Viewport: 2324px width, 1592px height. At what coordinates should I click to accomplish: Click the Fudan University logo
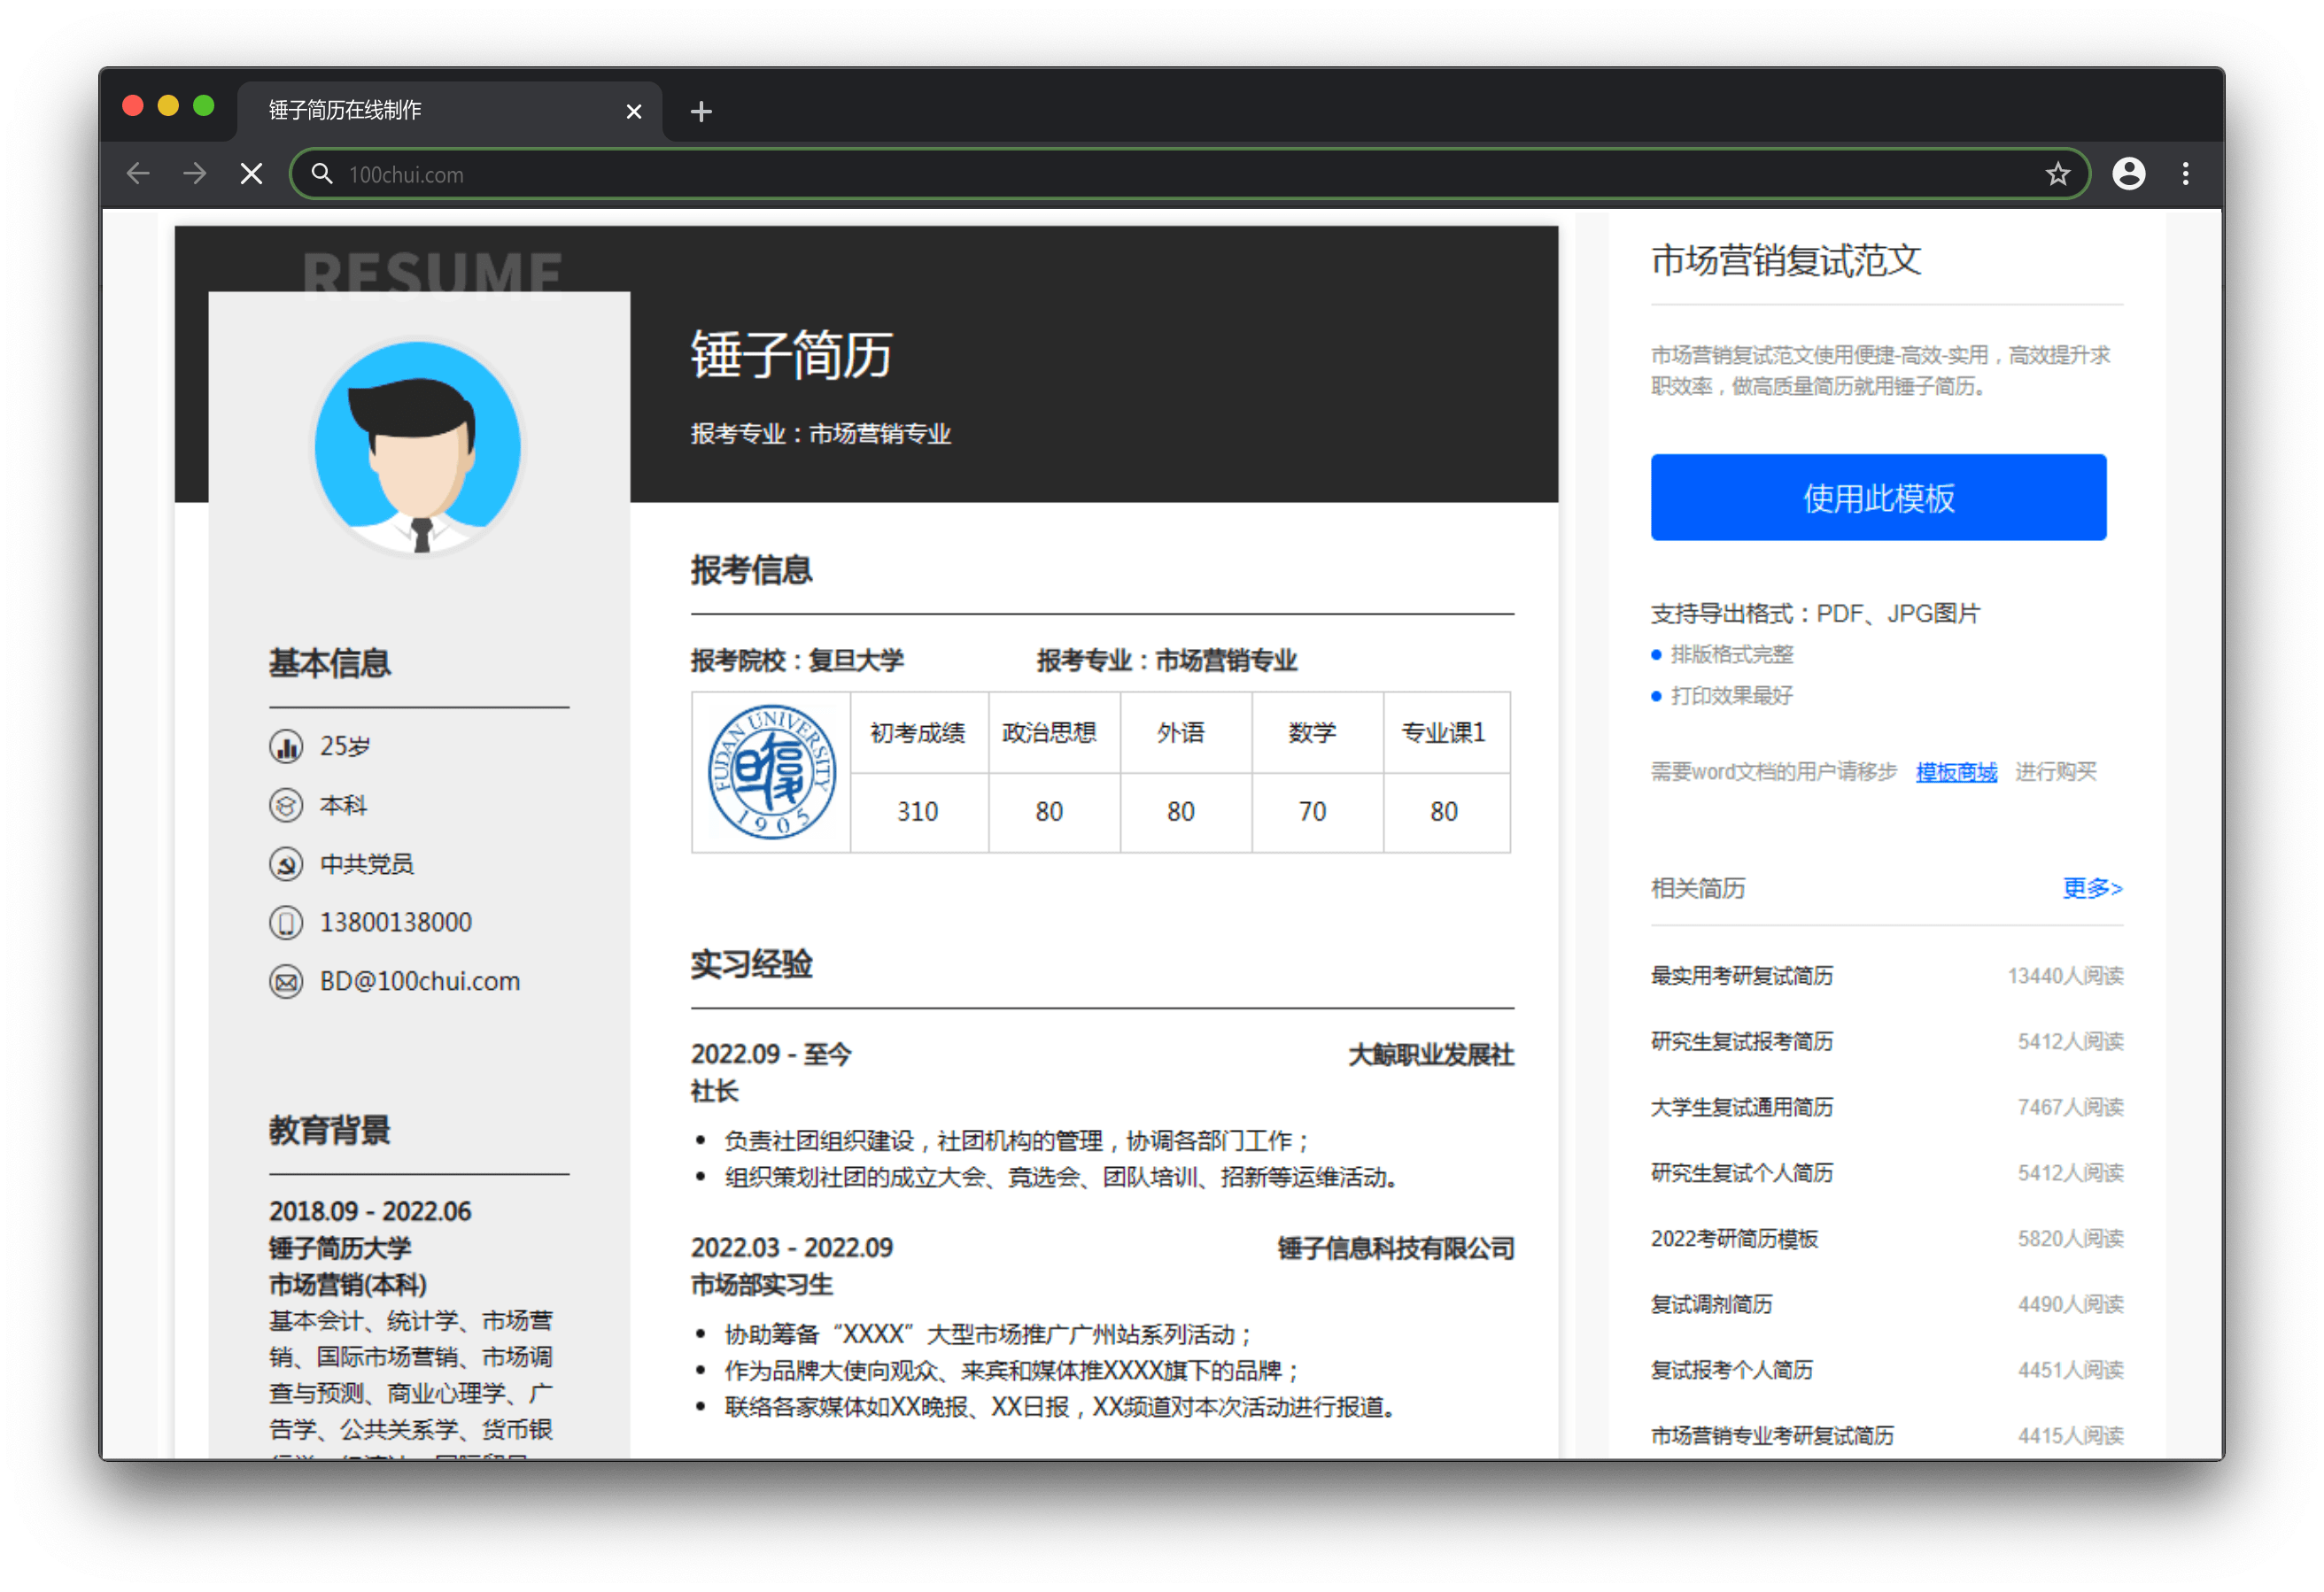pyautogui.click(x=772, y=772)
